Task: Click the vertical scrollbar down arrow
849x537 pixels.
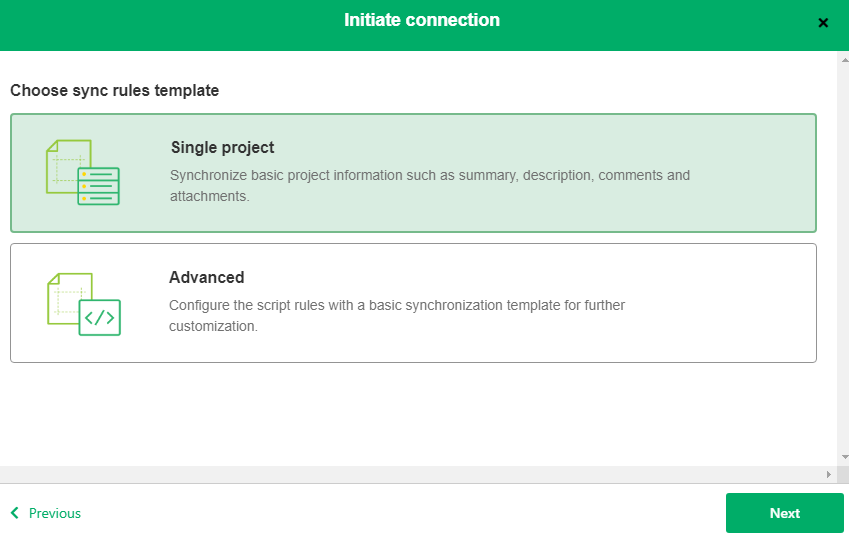Action: (843, 456)
